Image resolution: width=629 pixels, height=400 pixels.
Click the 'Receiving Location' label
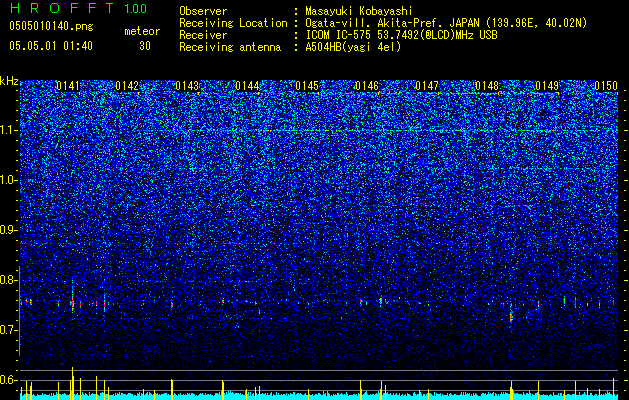click(233, 24)
